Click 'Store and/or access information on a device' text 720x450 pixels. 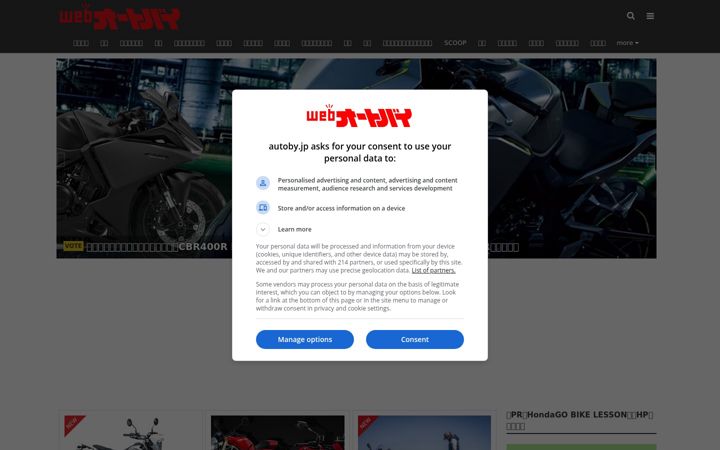coord(341,208)
